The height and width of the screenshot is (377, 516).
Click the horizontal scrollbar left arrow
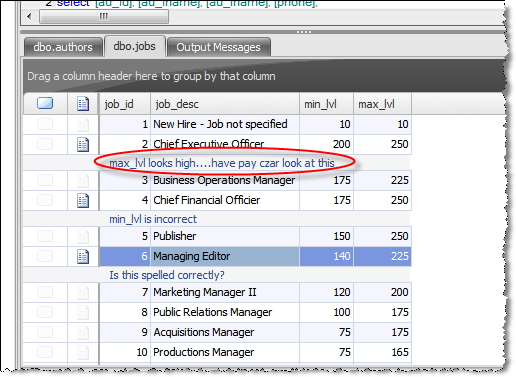pos(29,16)
